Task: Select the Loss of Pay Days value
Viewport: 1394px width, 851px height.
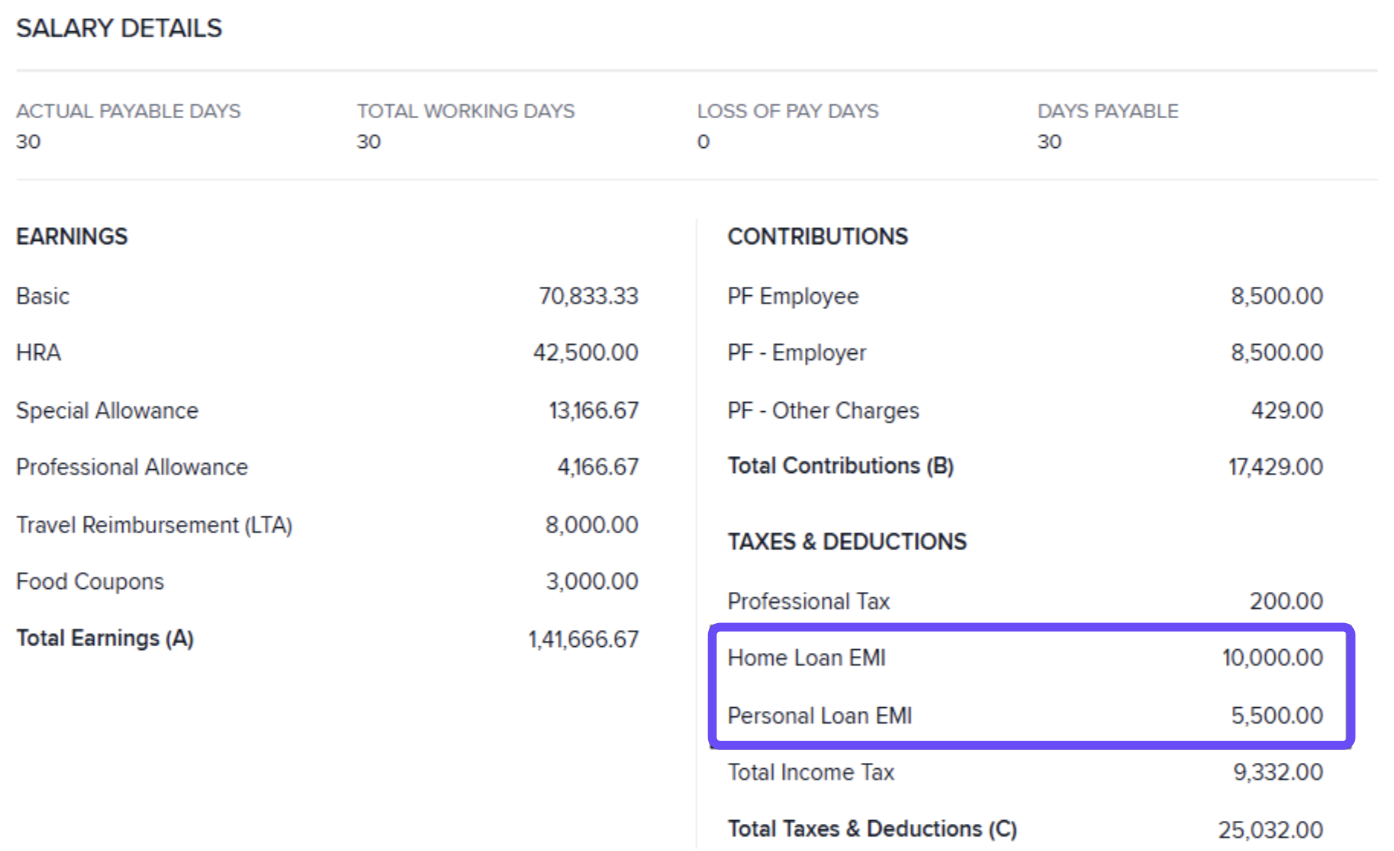Action: coord(703,142)
